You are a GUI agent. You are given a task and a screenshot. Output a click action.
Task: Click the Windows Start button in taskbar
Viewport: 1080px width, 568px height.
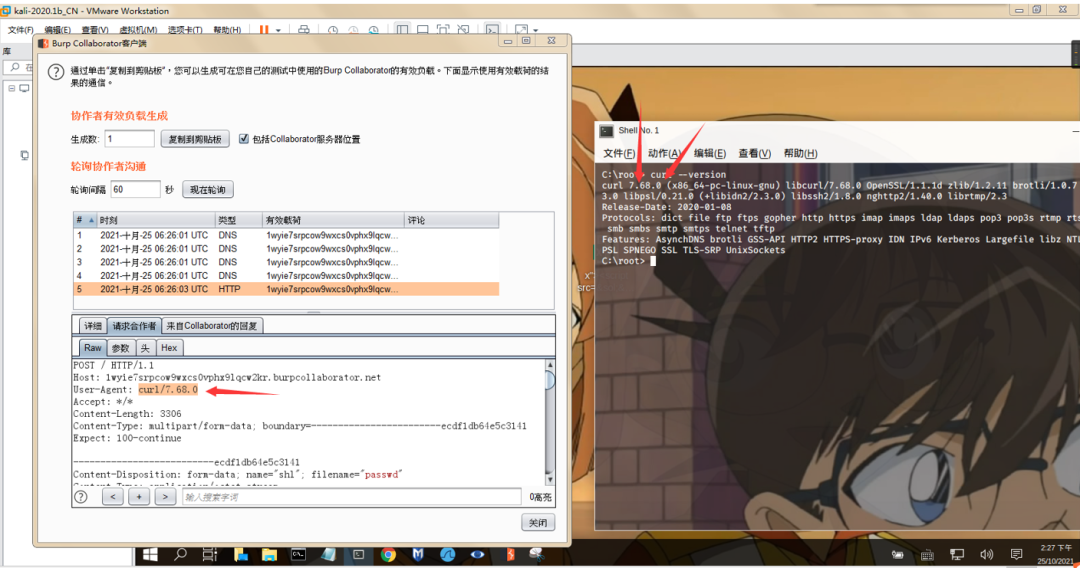click(150, 554)
